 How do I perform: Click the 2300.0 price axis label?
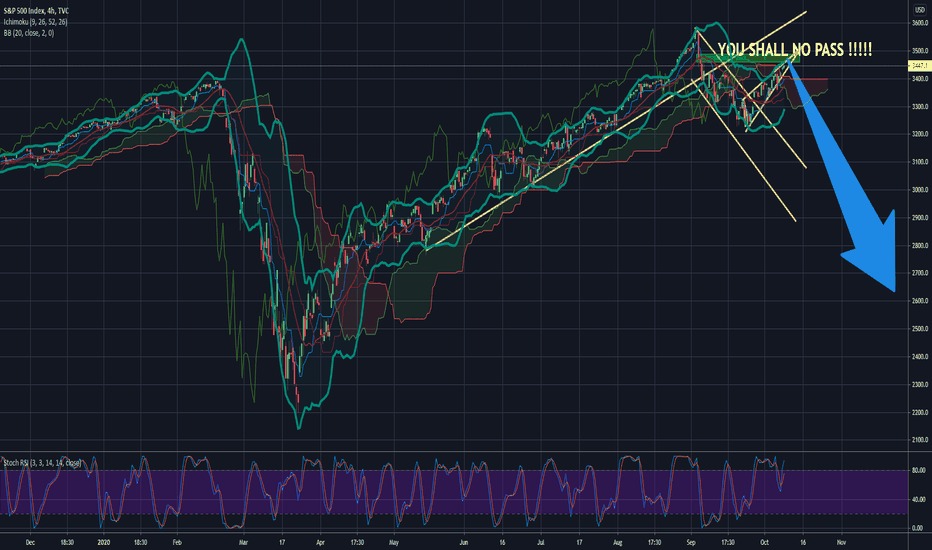(x=920, y=385)
